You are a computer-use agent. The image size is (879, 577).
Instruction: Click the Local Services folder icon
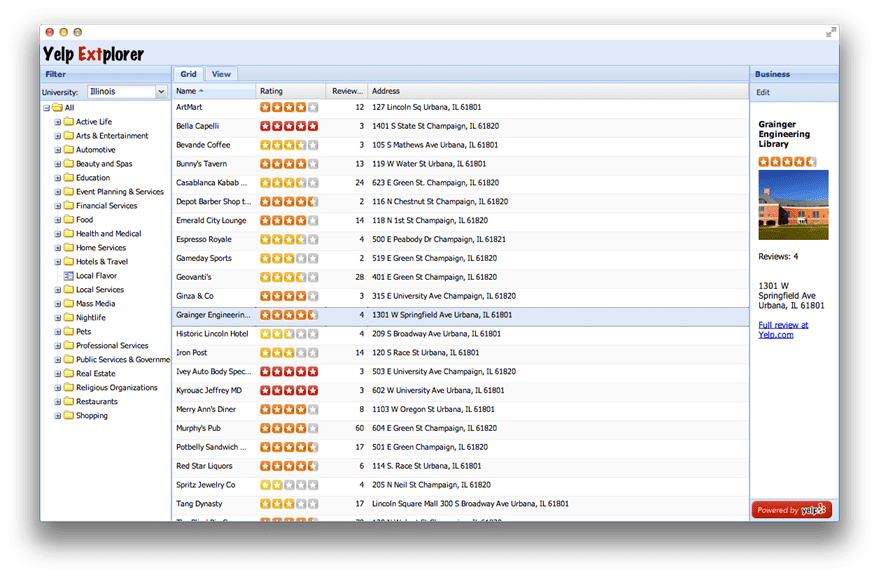coord(68,289)
